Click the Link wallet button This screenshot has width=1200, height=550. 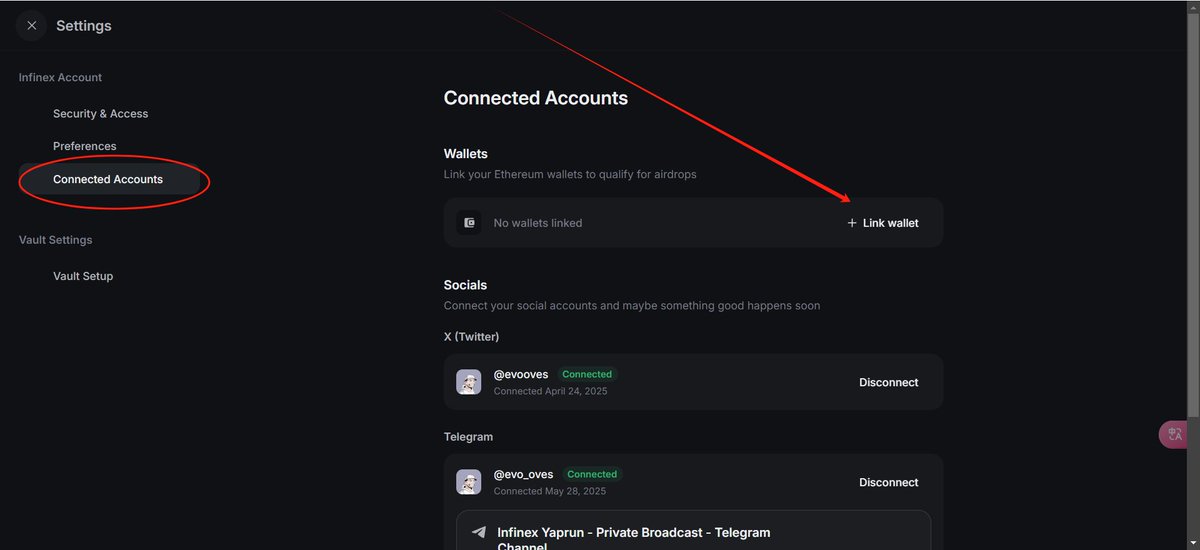pyautogui.click(x=883, y=223)
